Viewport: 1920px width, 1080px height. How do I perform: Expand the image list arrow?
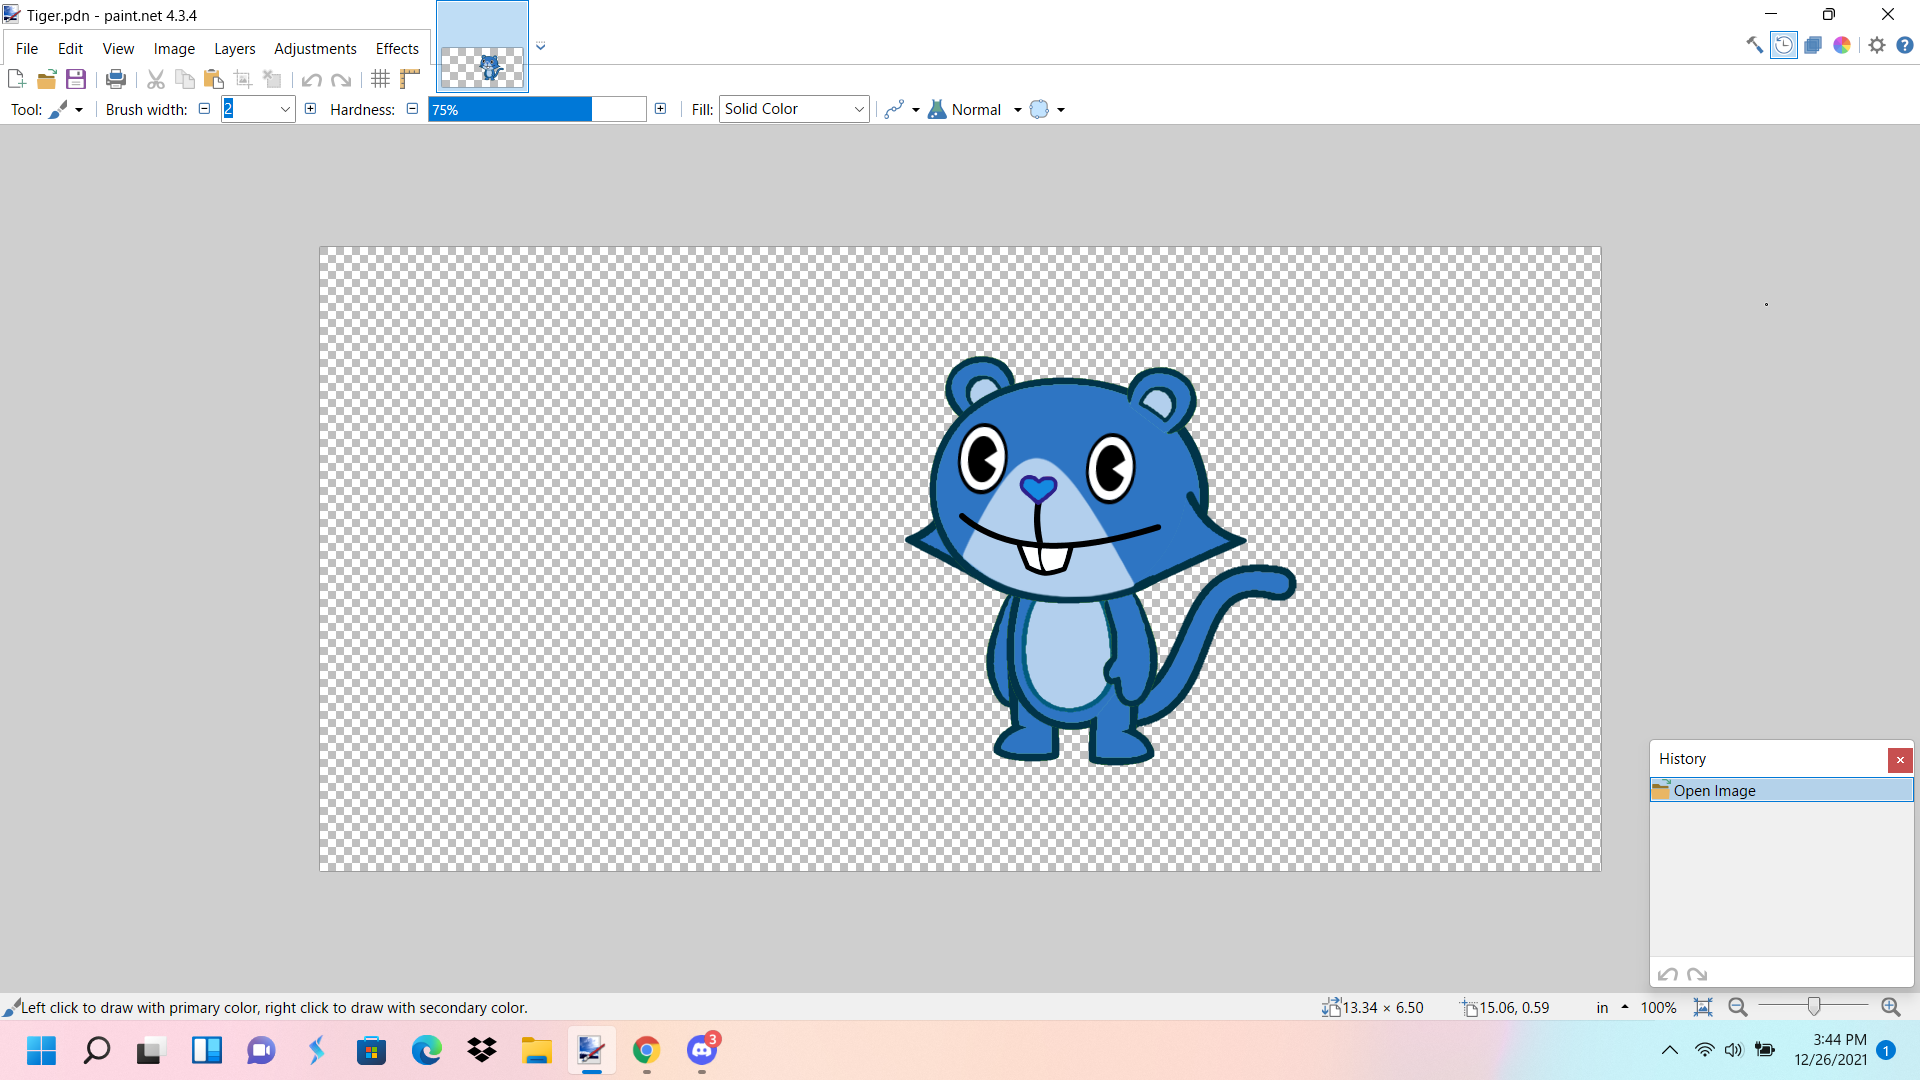point(541,46)
